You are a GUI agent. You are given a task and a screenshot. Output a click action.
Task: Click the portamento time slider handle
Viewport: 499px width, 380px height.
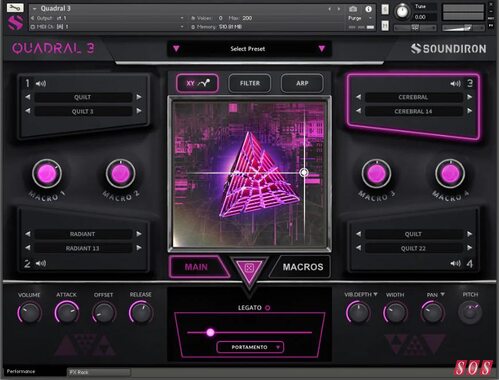210,332
